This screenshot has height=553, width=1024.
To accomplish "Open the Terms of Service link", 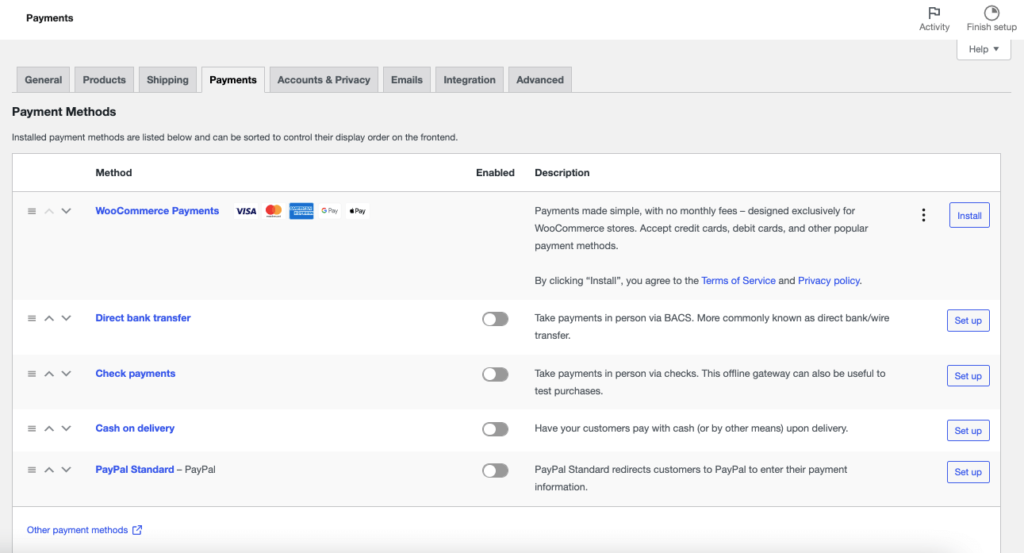I will pyautogui.click(x=738, y=281).
